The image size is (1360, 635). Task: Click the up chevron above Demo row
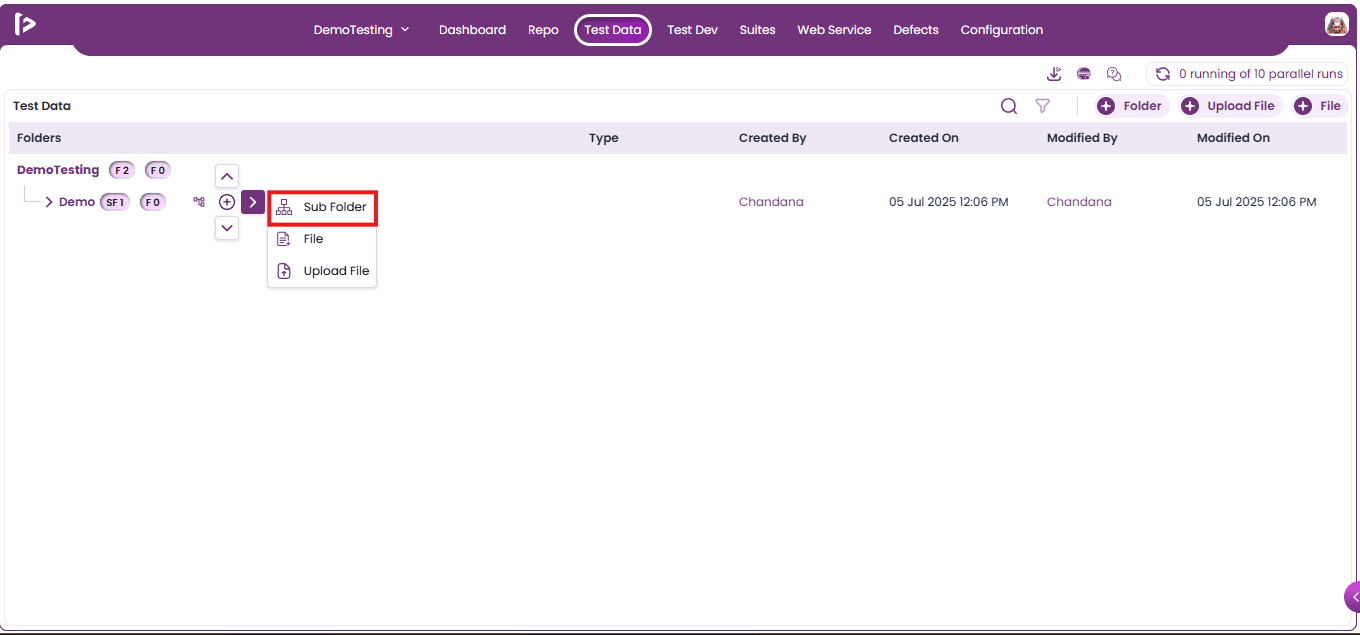pyautogui.click(x=228, y=176)
